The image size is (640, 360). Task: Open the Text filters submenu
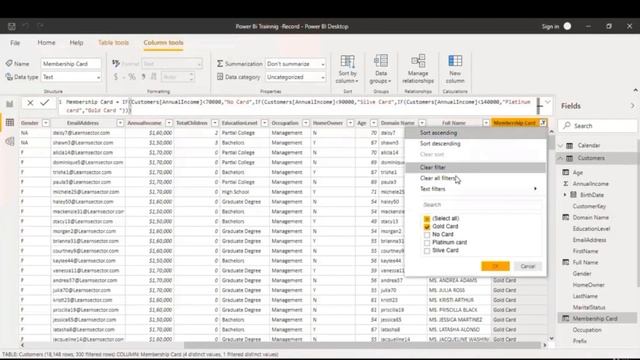point(476,189)
